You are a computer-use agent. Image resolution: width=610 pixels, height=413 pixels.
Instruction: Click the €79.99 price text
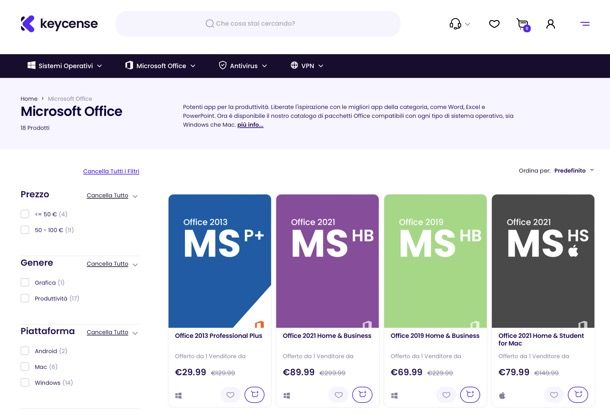point(514,372)
